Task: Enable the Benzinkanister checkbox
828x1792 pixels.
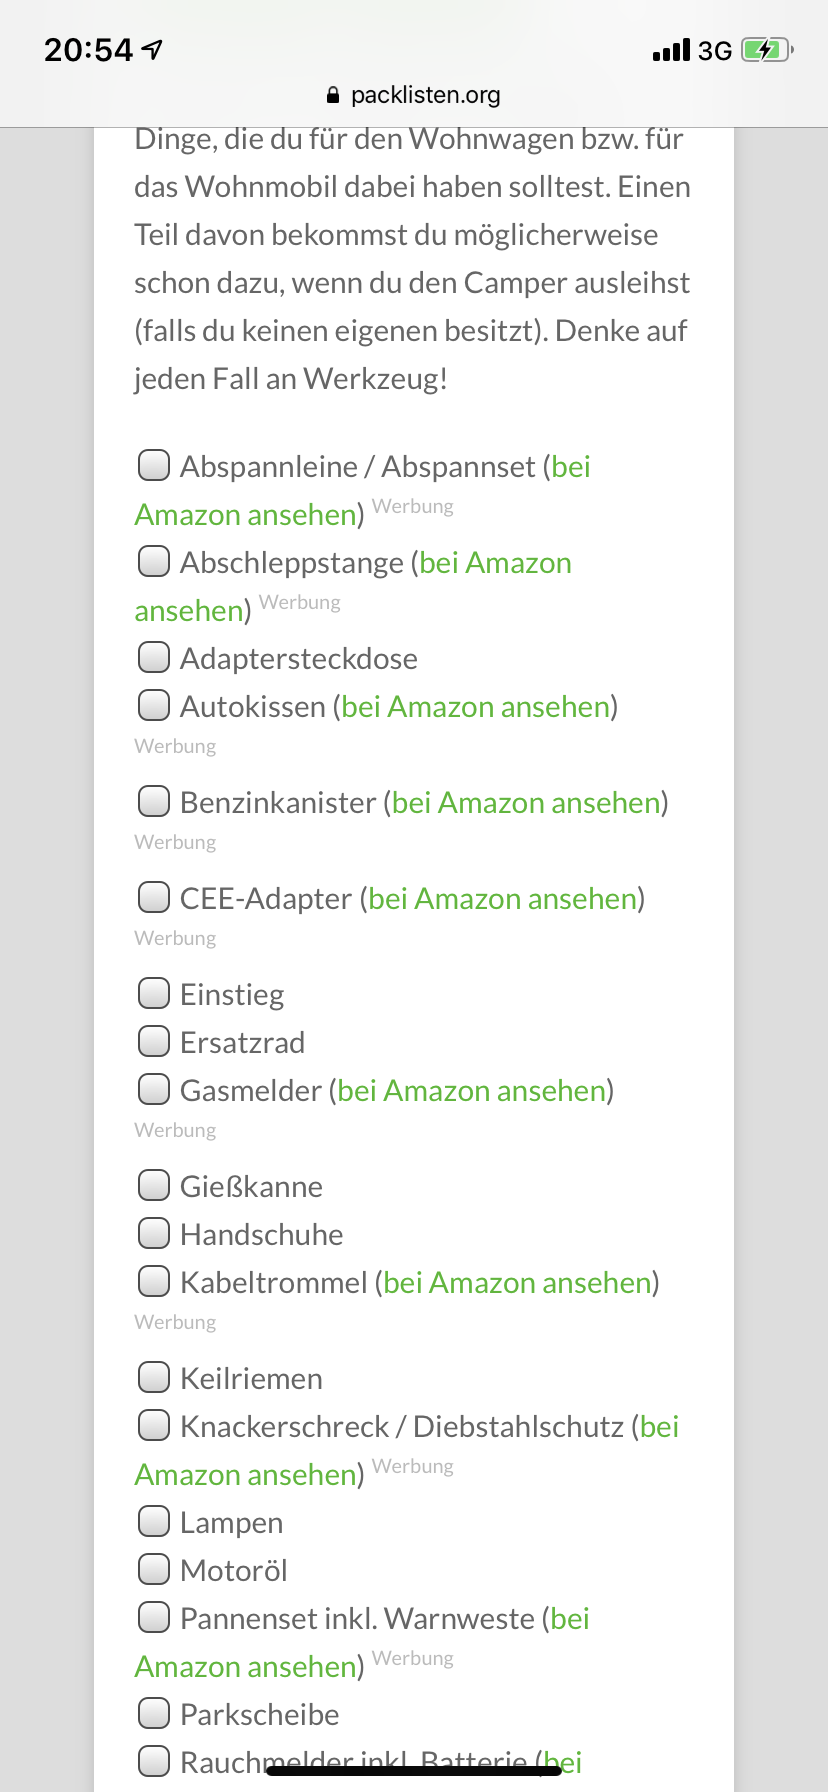Action: [x=153, y=801]
